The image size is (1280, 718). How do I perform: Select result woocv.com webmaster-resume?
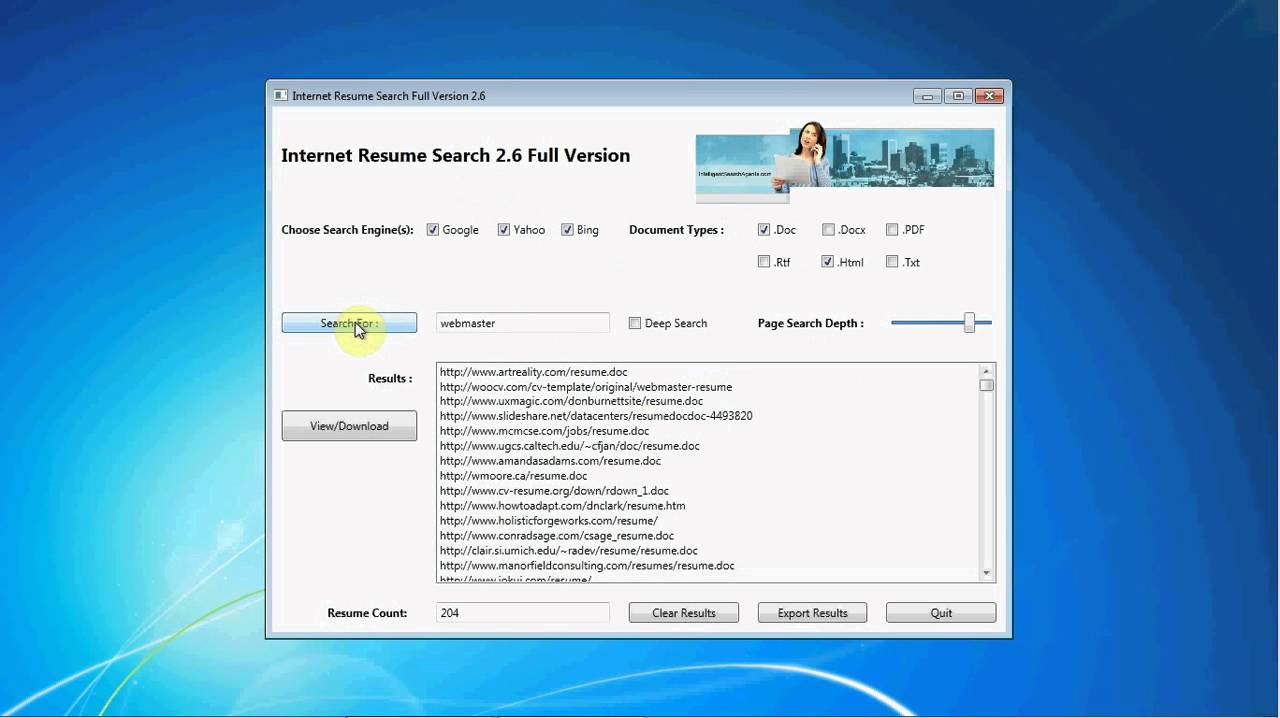click(x=586, y=387)
